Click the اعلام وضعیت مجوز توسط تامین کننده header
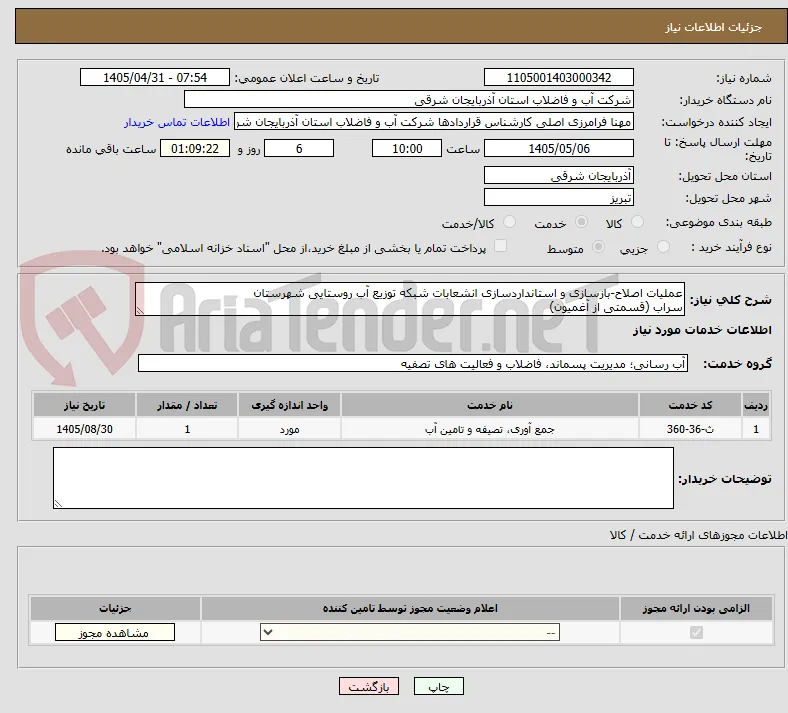This screenshot has height=713, width=788. [410, 608]
